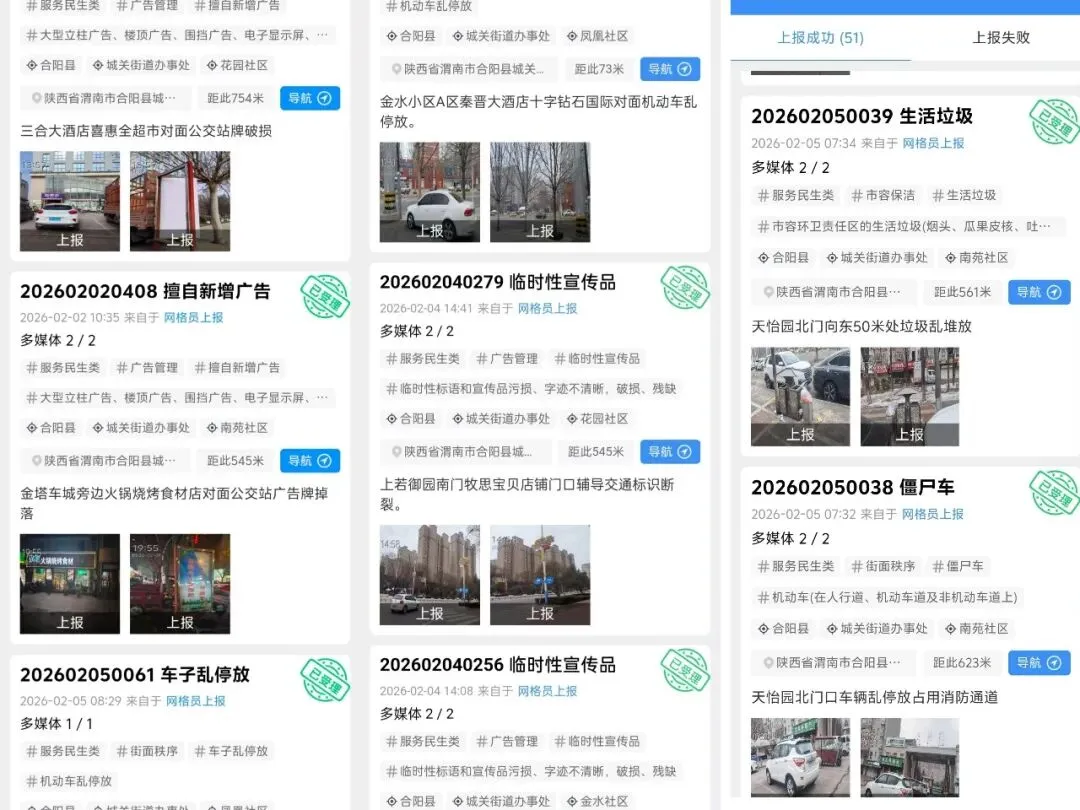Viewport: 1080px width, 810px height.
Task: Select the 凤凰社区 location tag
Action: click(x=597, y=37)
